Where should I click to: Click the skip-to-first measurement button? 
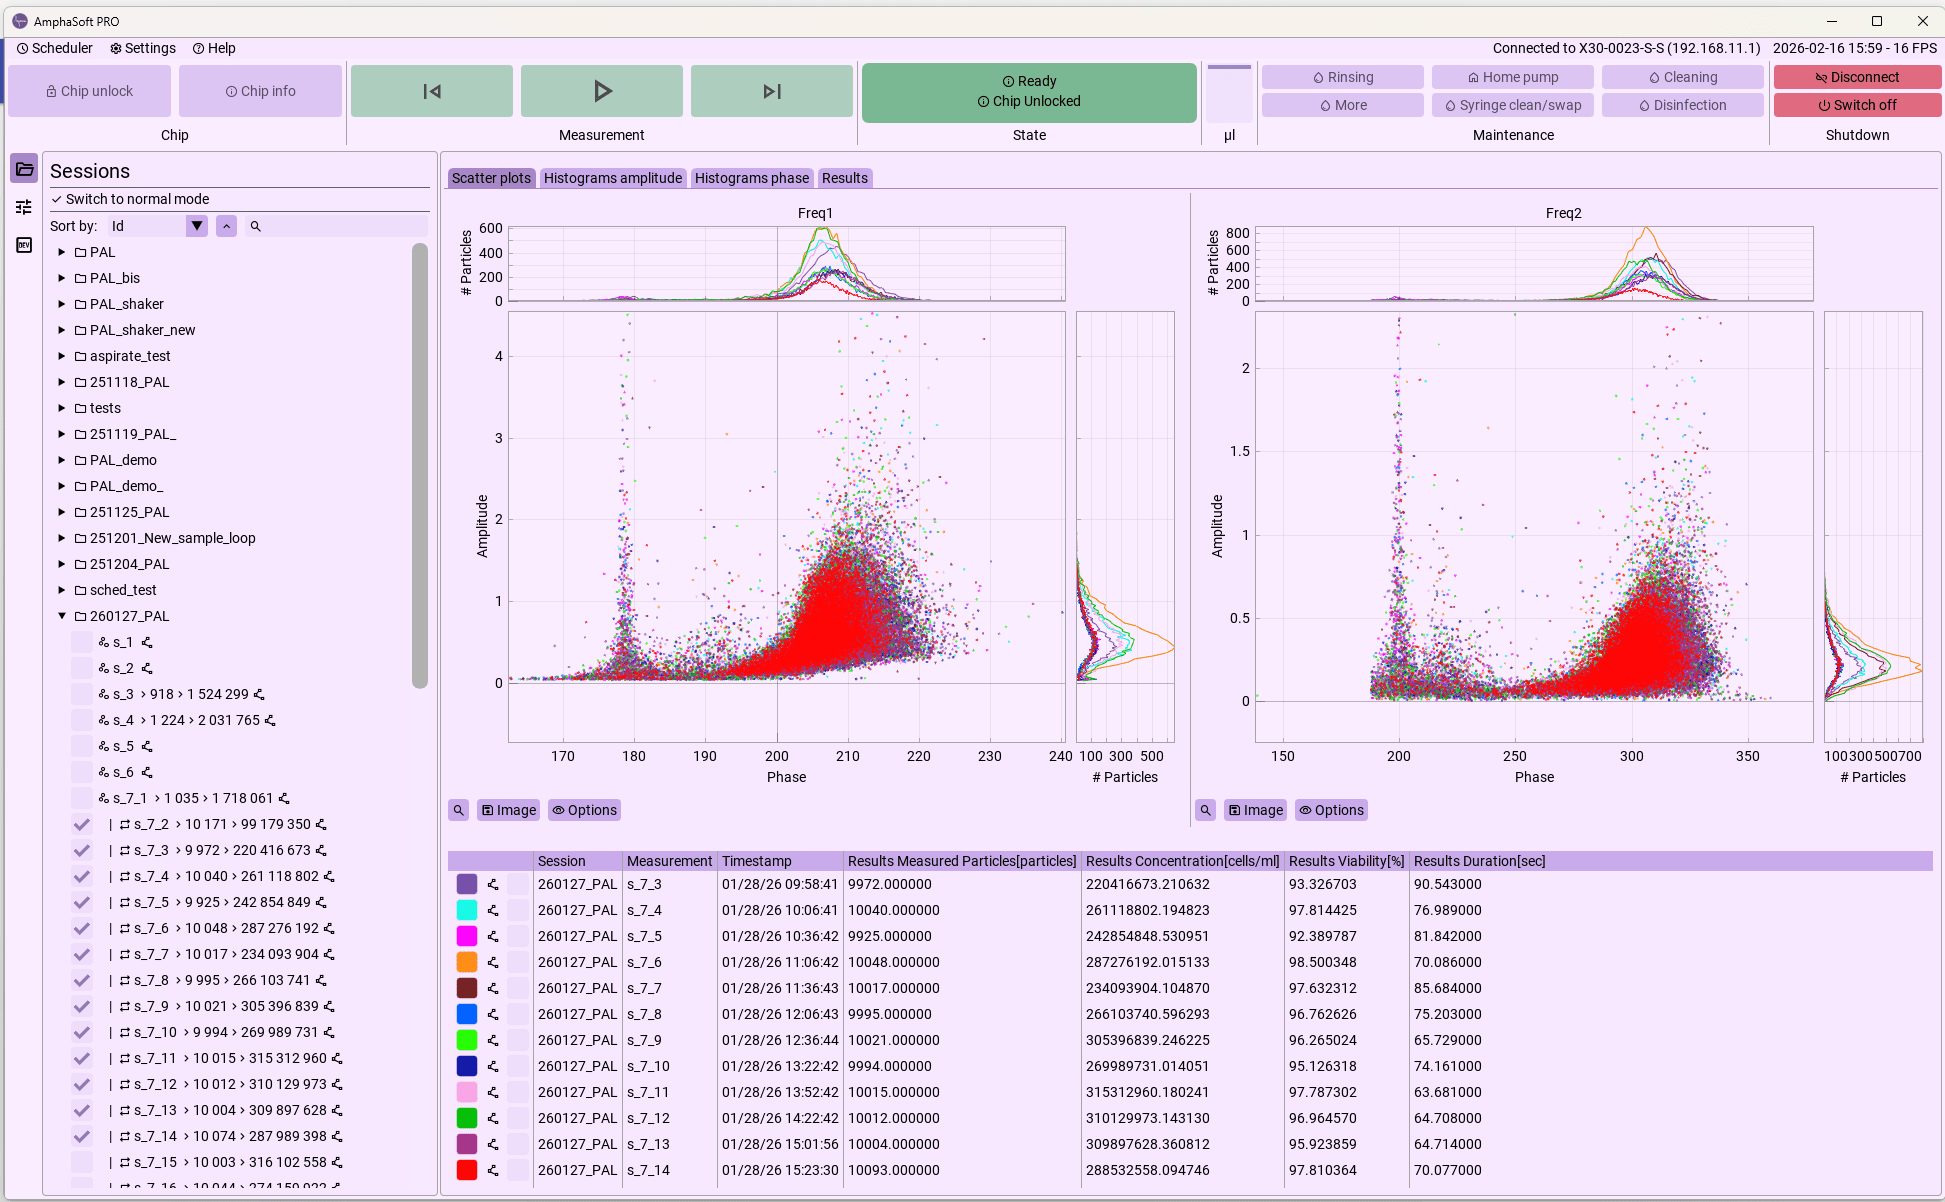[432, 91]
